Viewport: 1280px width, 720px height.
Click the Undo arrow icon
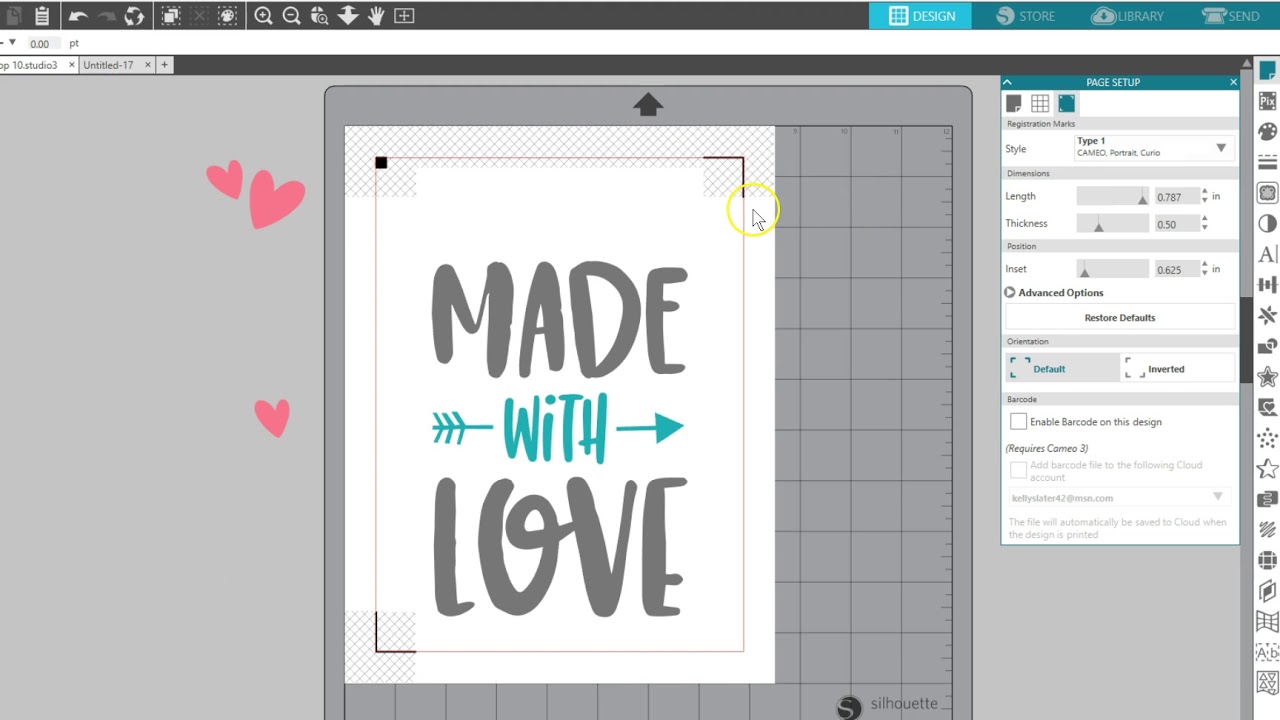point(78,16)
